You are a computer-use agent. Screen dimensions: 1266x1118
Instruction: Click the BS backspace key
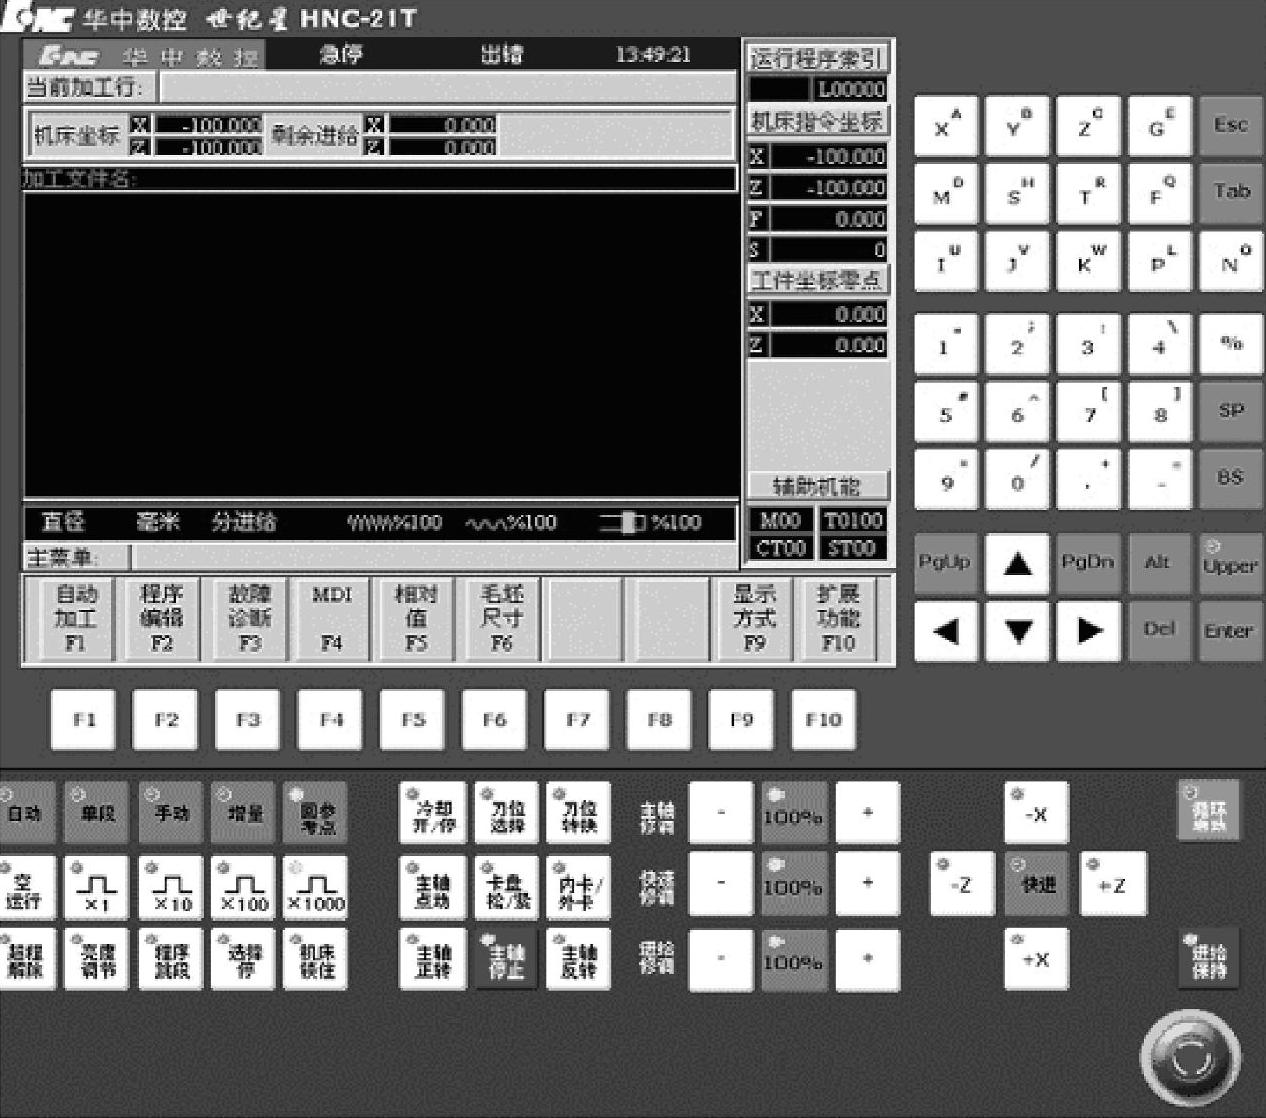[1231, 478]
